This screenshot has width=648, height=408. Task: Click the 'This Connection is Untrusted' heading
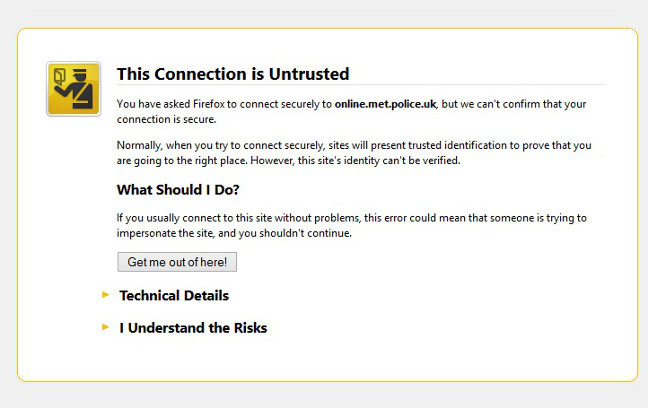pyautogui.click(x=233, y=74)
